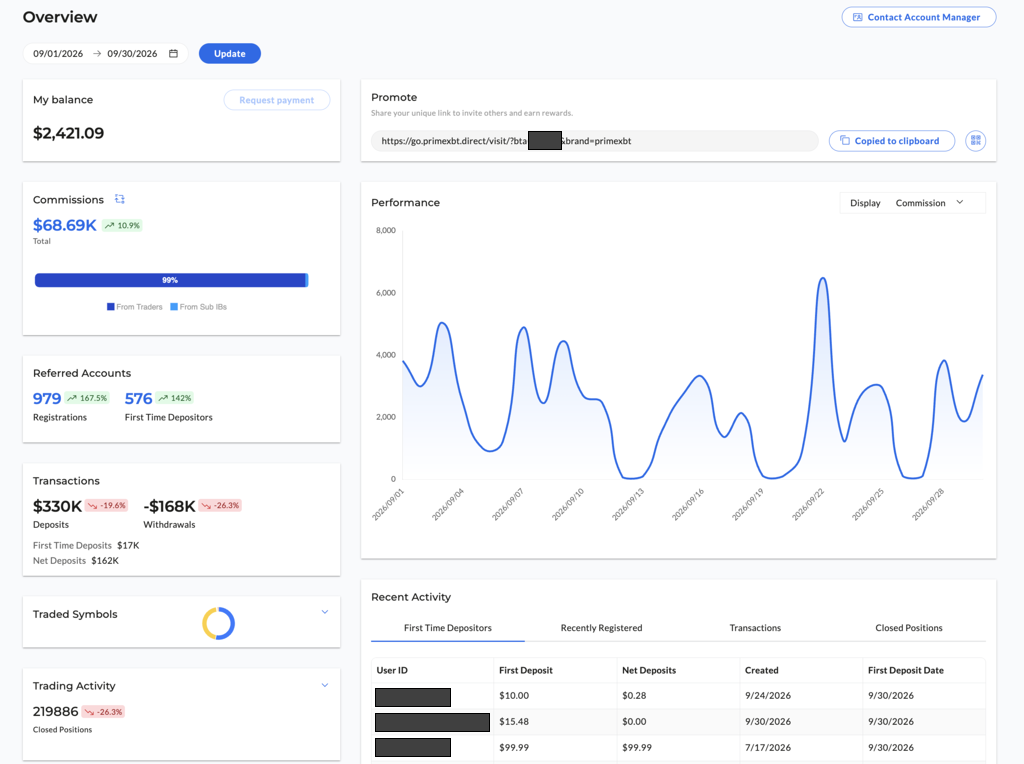Click the -26.3% withdrawals change badge
1024x764 pixels.
[220, 505]
